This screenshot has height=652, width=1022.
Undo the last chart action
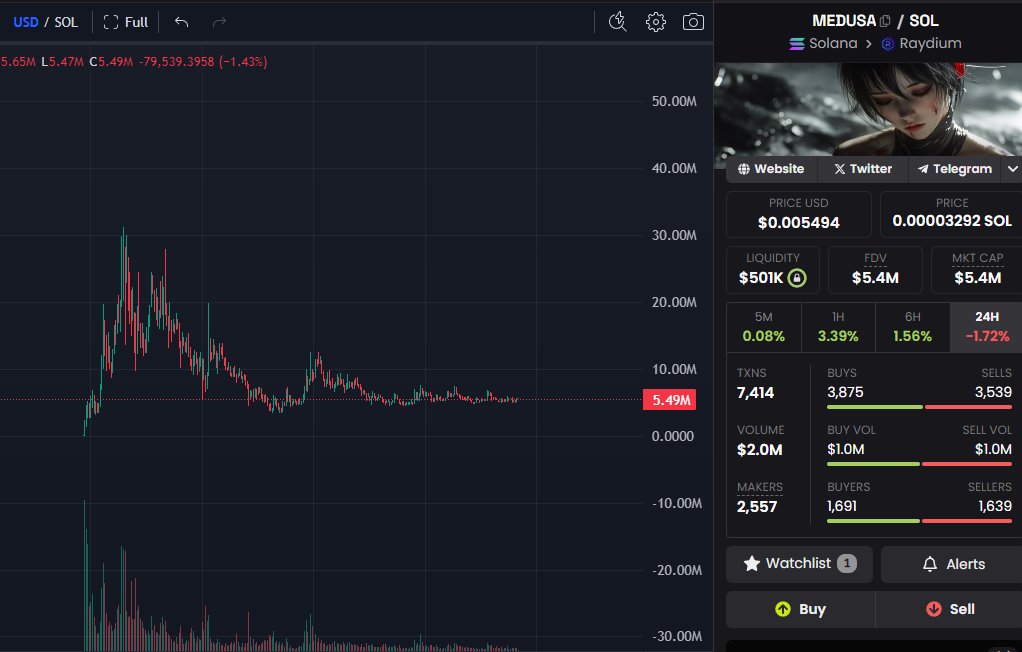click(x=182, y=22)
